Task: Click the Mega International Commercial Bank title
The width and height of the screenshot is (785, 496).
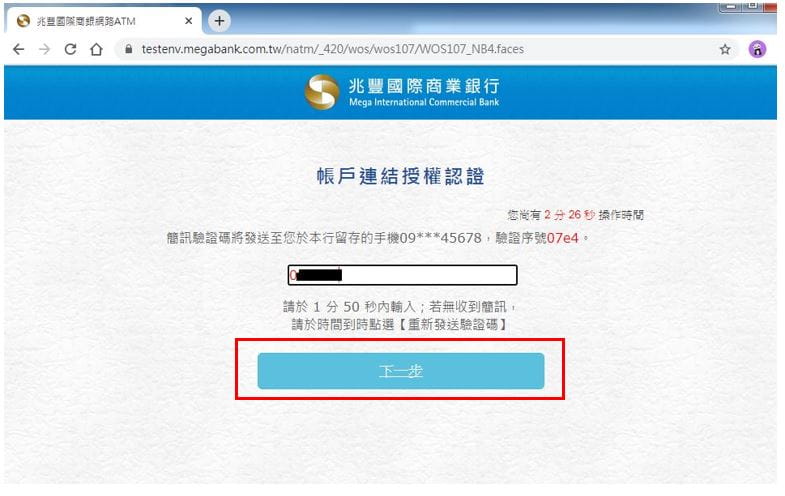Action: point(424,102)
